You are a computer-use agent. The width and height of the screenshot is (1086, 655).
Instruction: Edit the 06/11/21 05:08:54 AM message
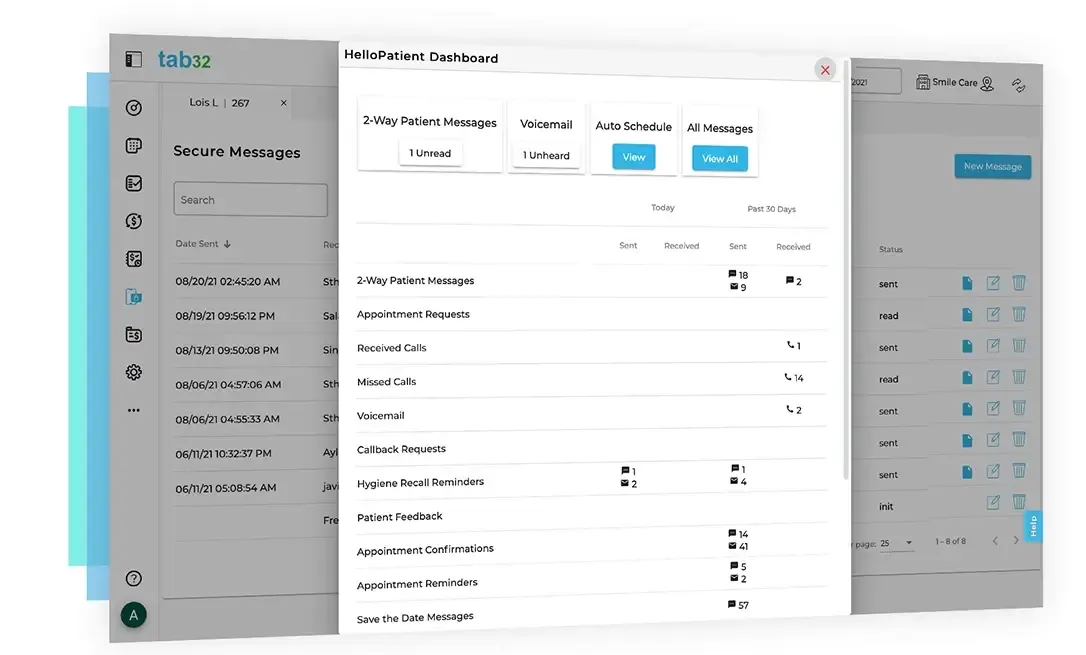pos(993,472)
